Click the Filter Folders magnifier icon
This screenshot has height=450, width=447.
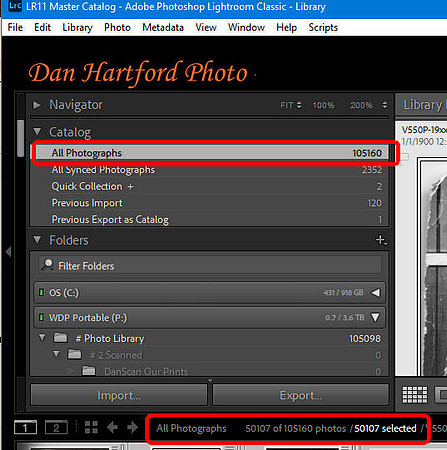(47, 265)
